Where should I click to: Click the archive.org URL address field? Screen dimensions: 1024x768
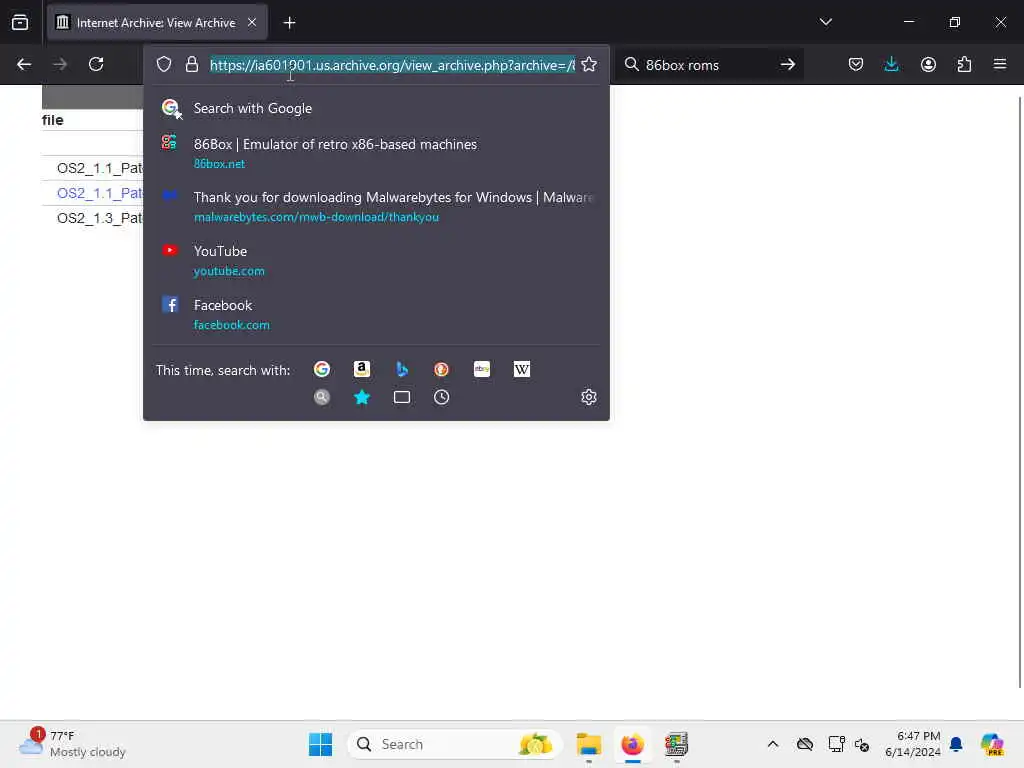392,65
